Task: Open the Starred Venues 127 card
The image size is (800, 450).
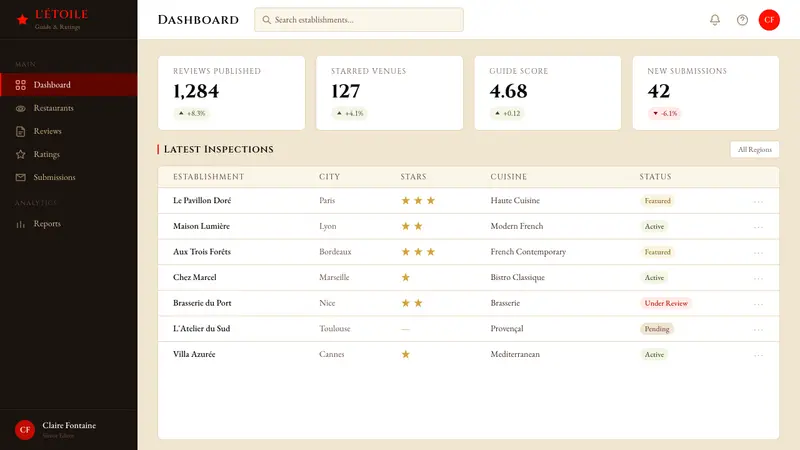Action: (389, 93)
